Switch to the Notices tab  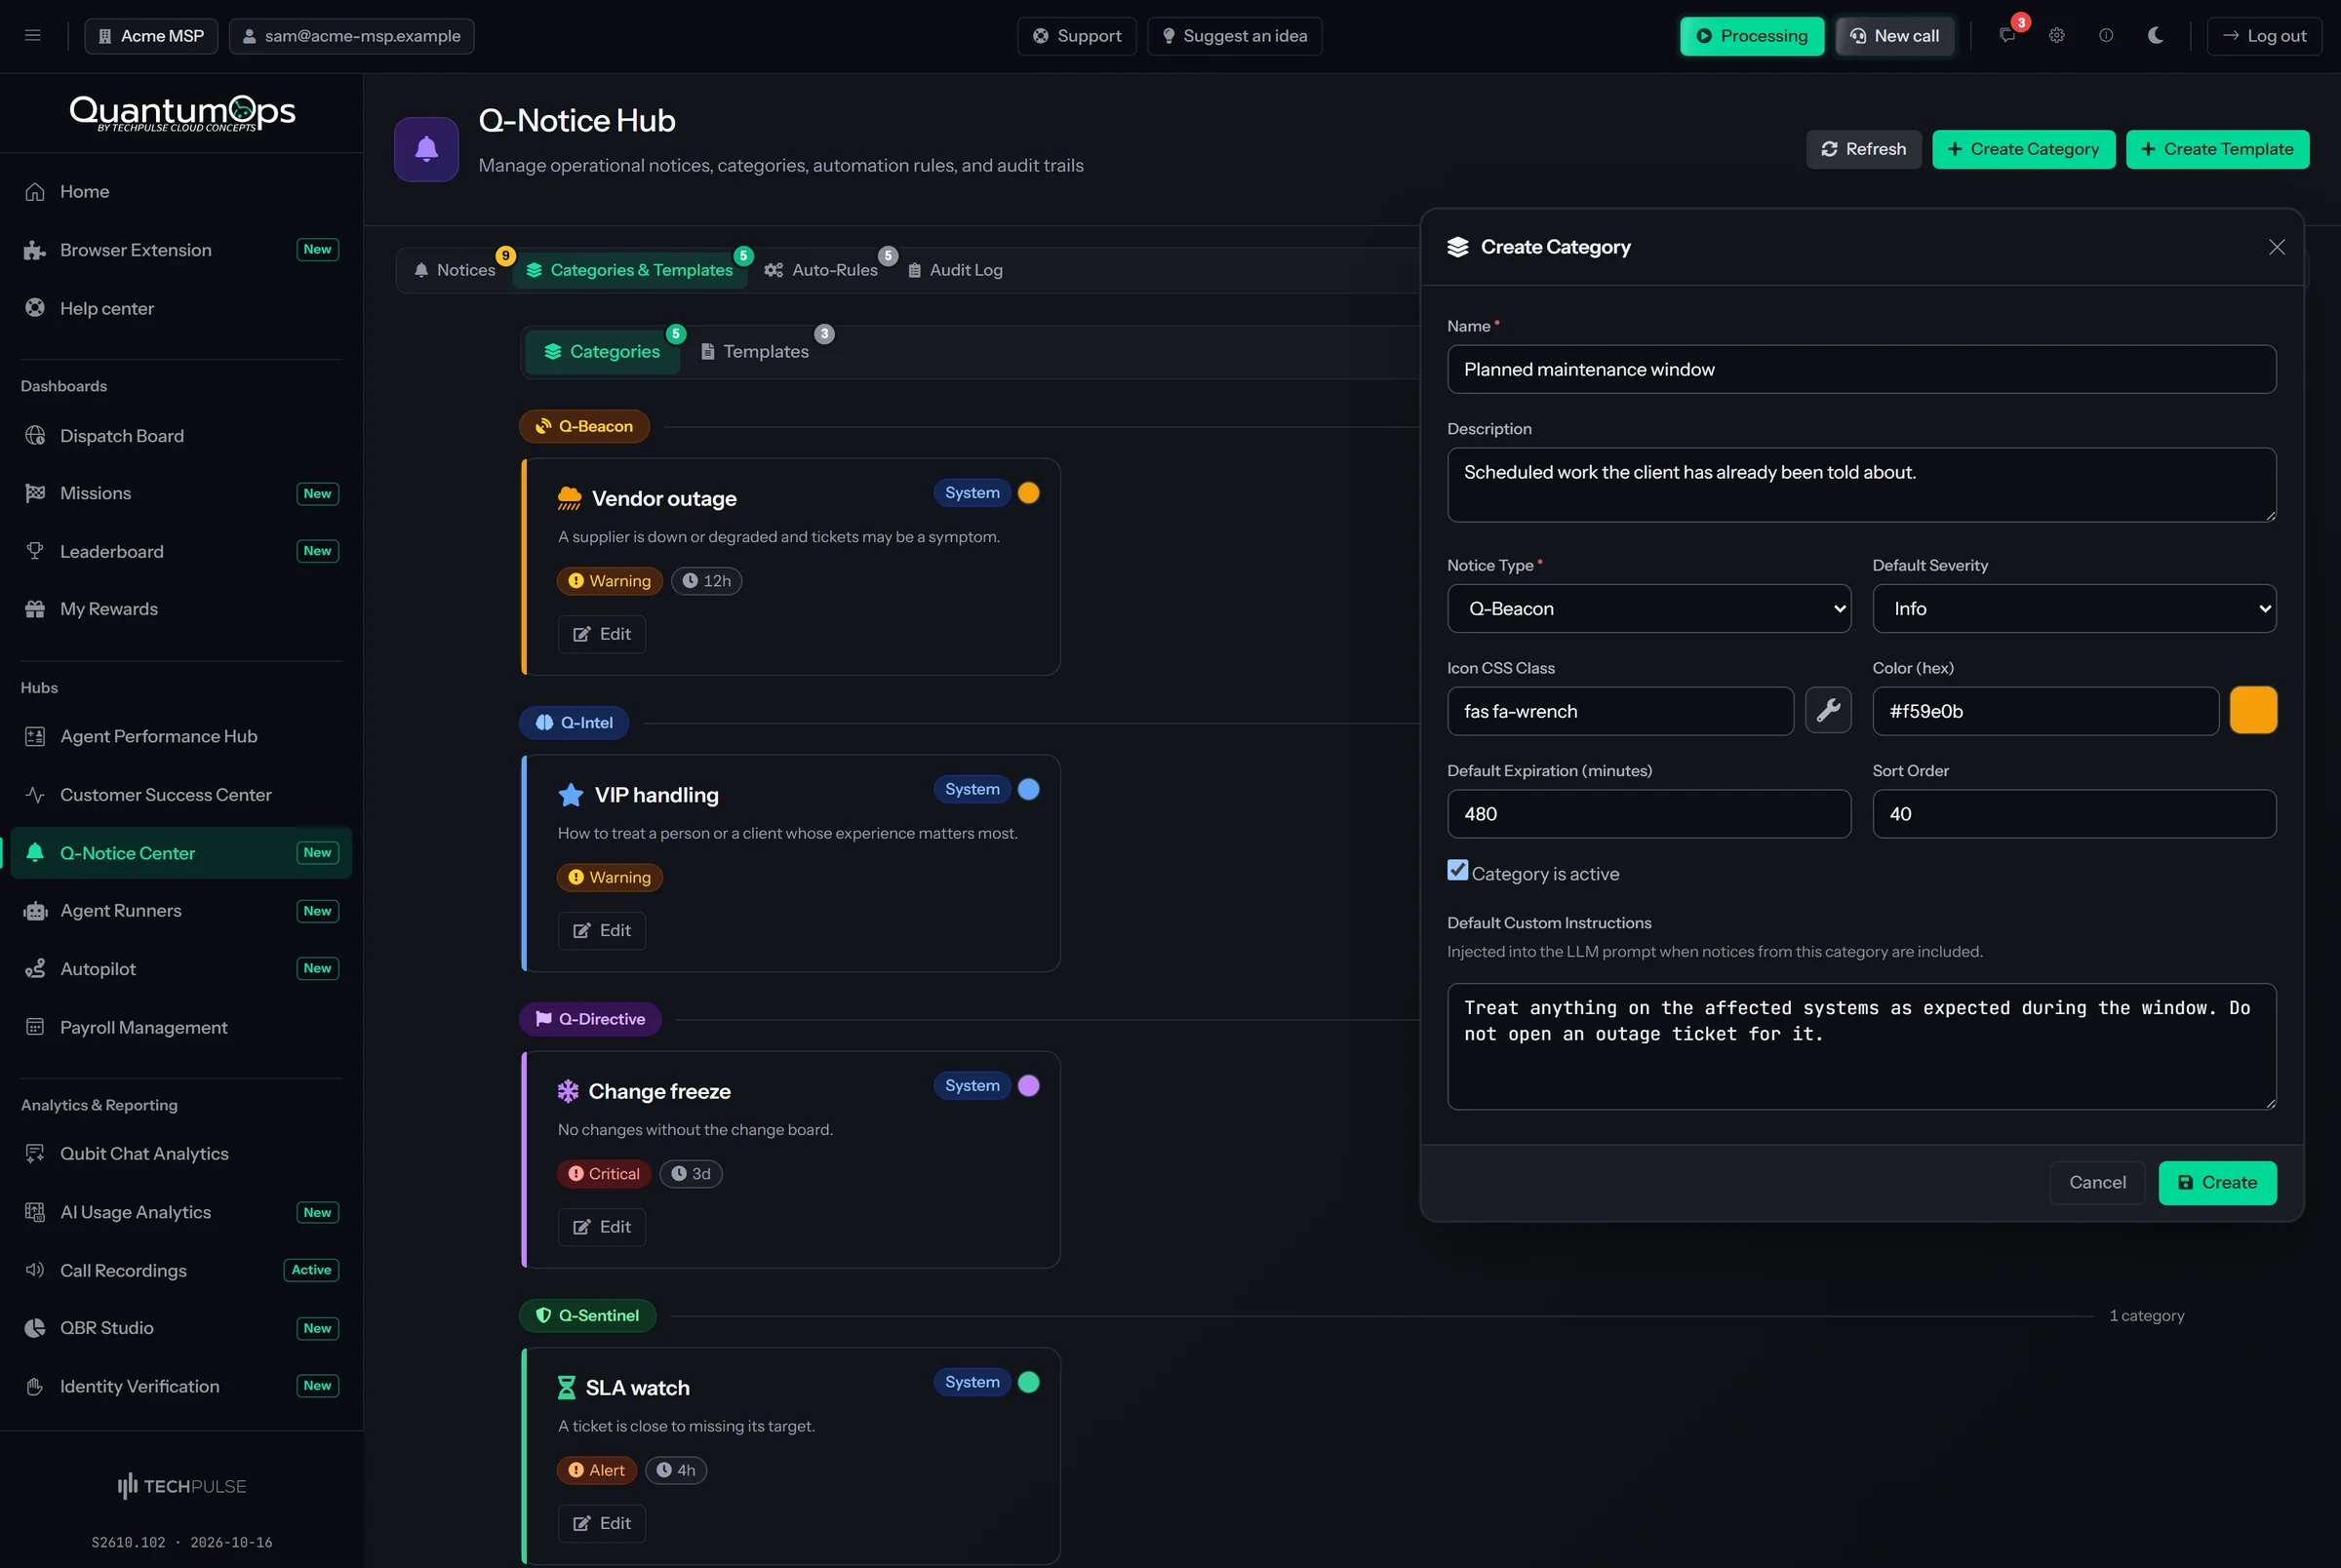(x=455, y=270)
